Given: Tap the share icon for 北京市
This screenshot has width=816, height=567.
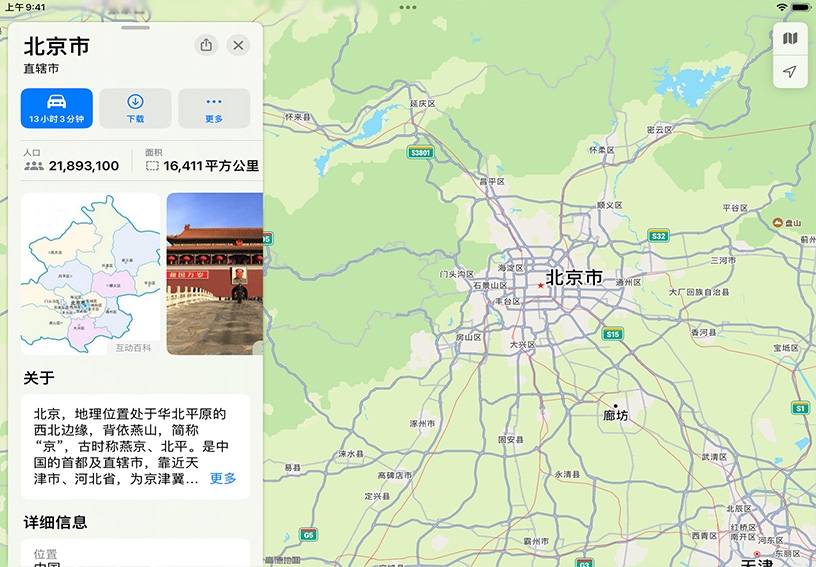Looking at the screenshot, I should [x=206, y=45].
